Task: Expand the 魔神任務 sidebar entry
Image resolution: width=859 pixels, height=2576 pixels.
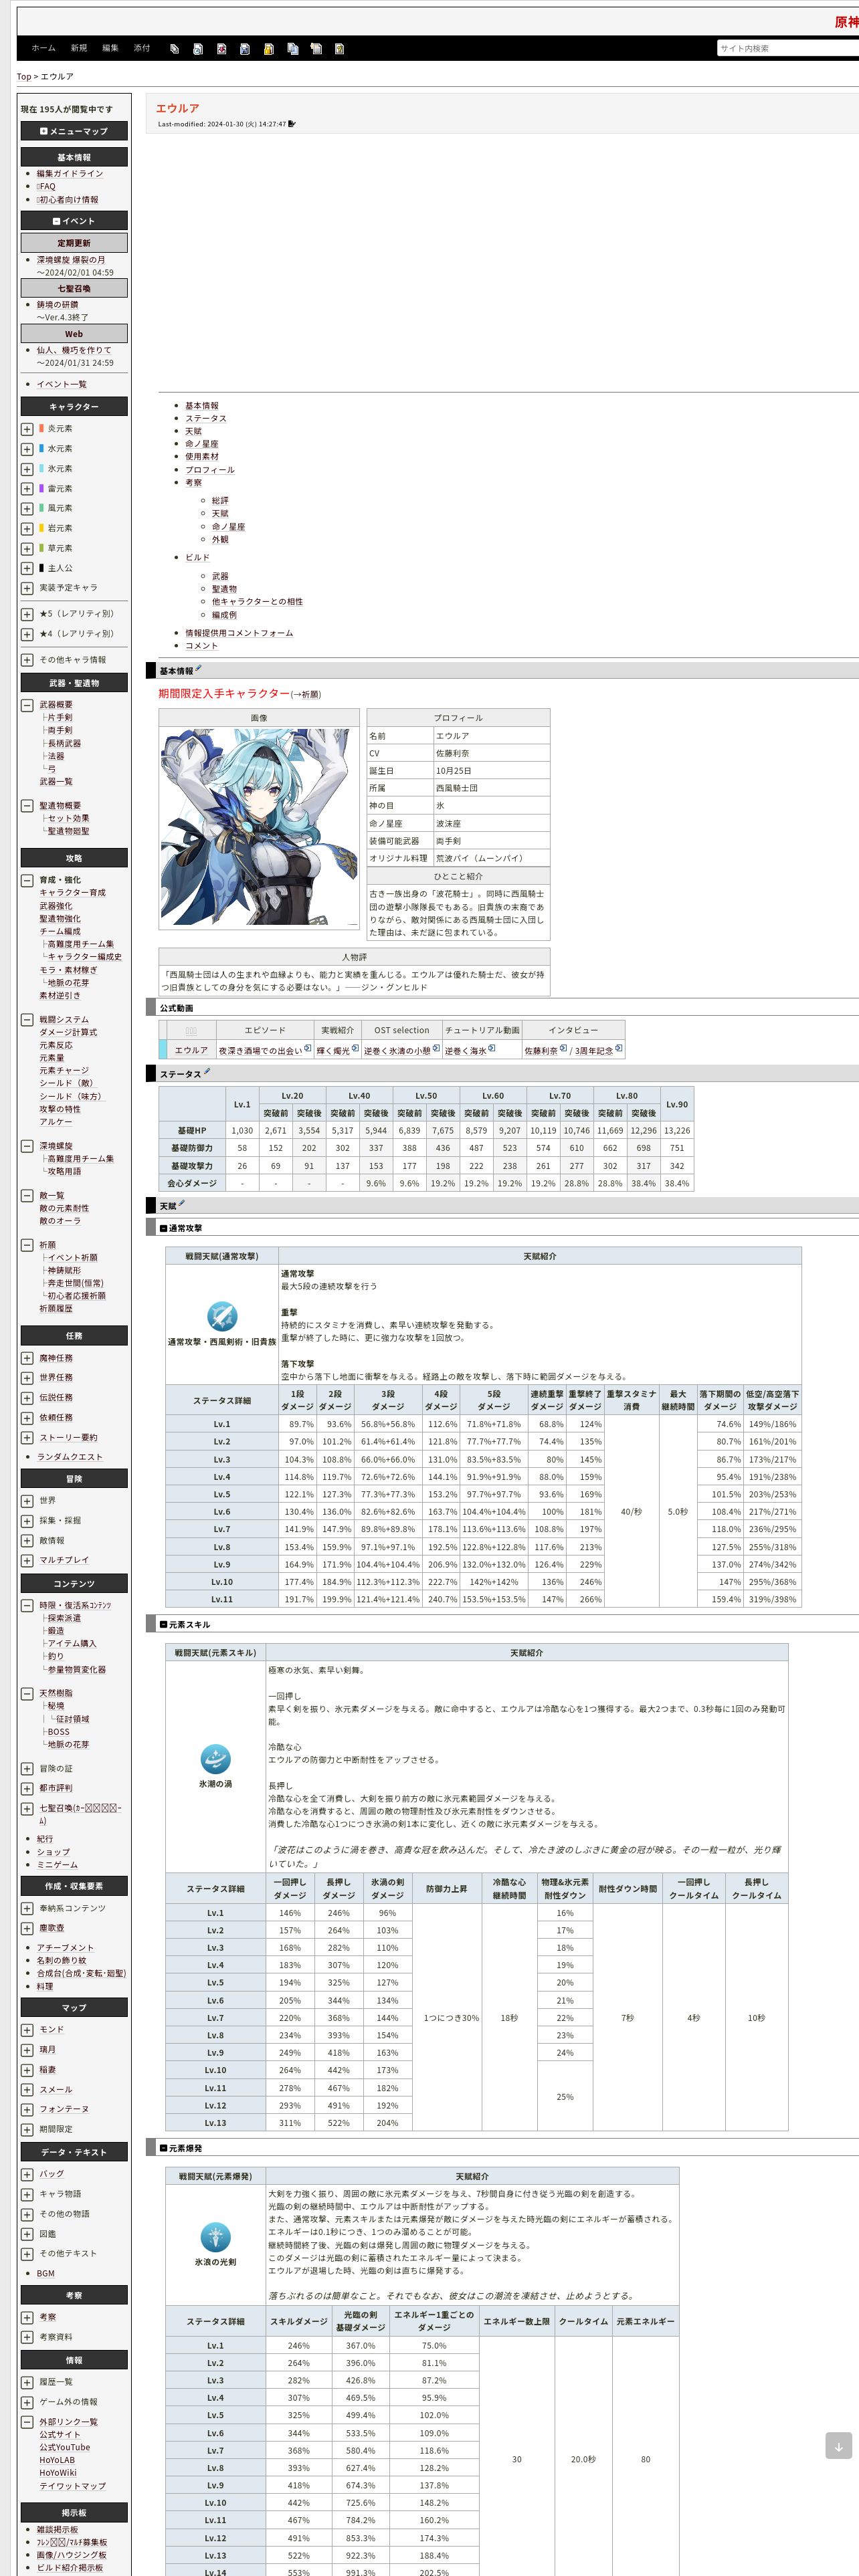Action: pyautogui.click(x=27, y=1358)
